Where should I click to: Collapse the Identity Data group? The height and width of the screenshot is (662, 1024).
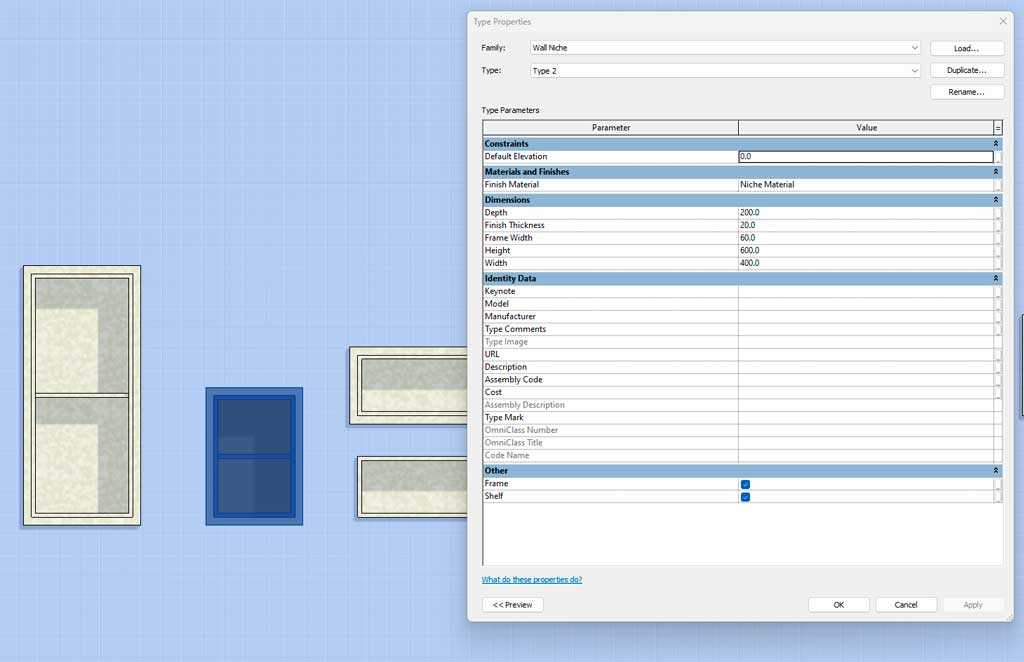[x=996, y=278]
